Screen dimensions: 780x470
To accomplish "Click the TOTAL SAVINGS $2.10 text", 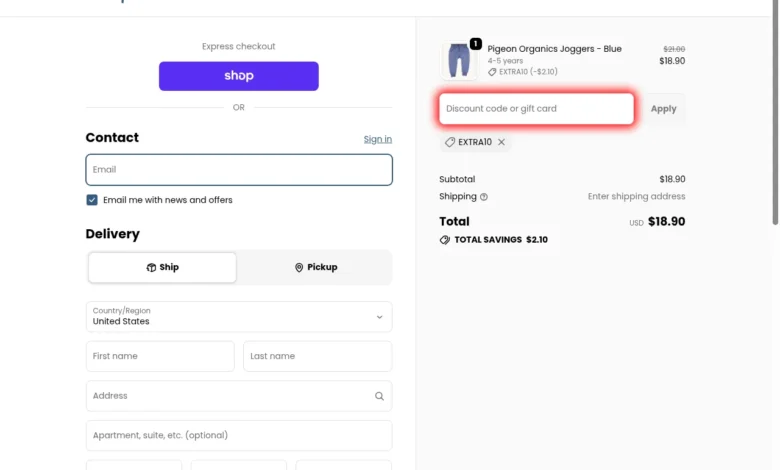I will (x=501, y=240).
